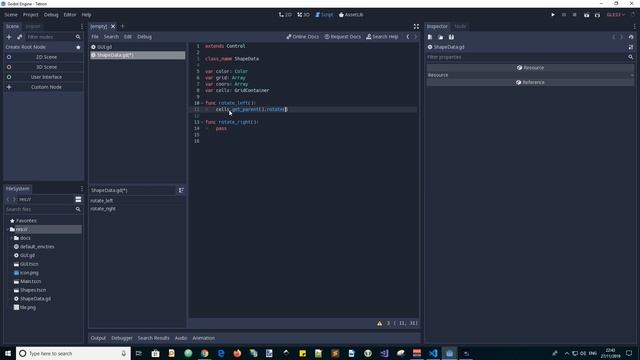Click the search icon beside Filter nodes
The height and width of the screenshot is (360, 640).
[78, 37]
